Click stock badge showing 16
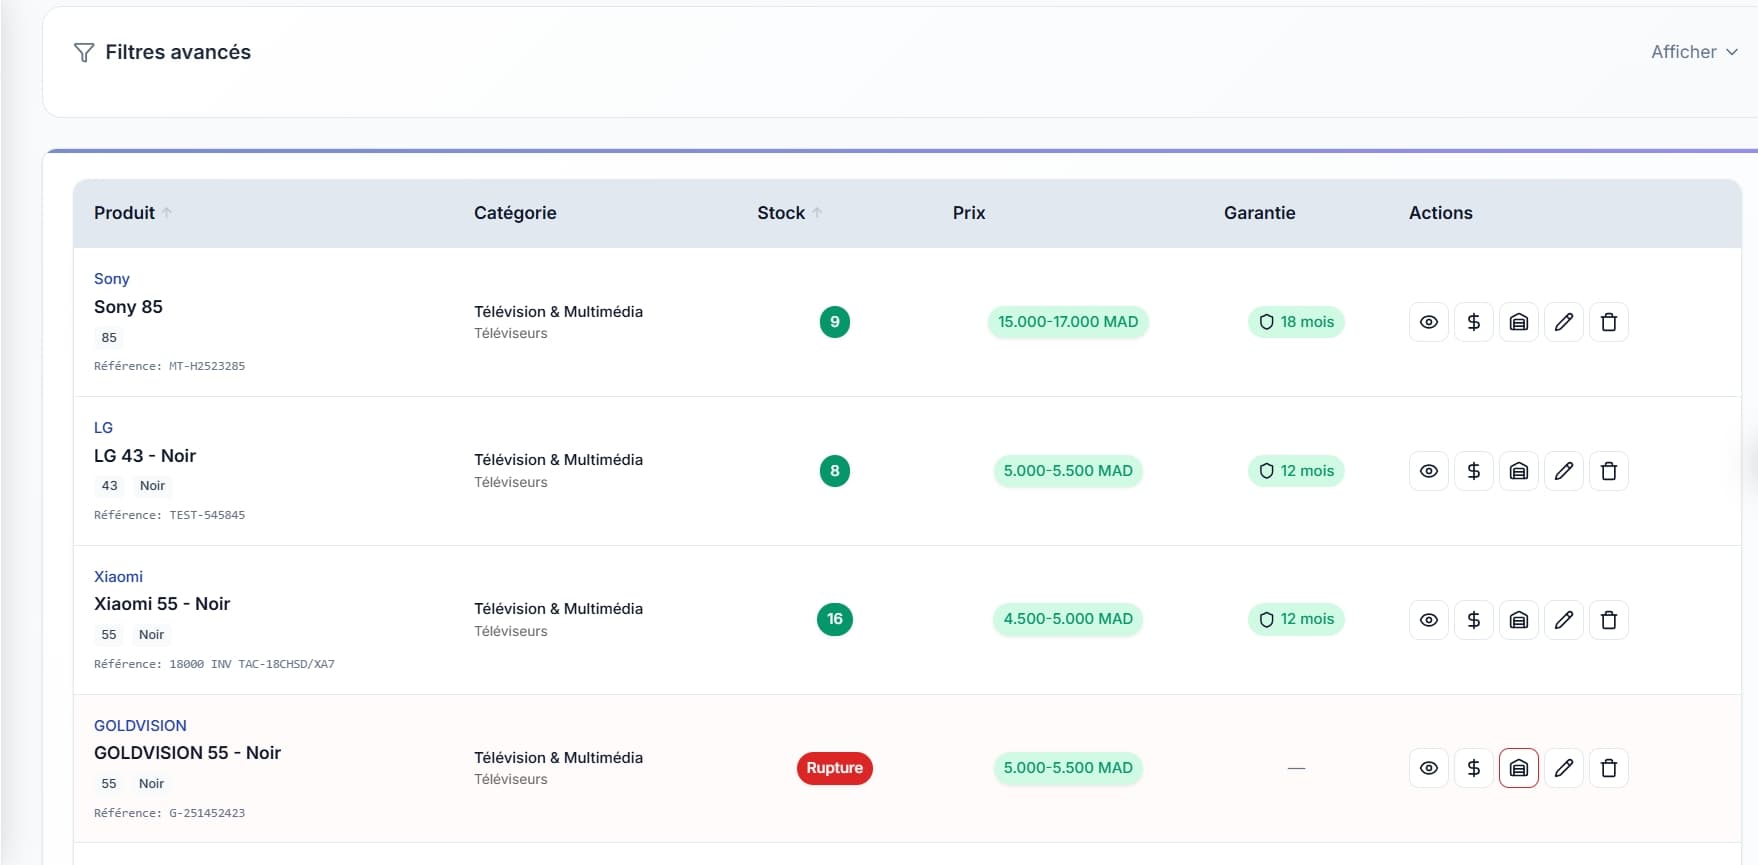 click(x=835, y=619)
